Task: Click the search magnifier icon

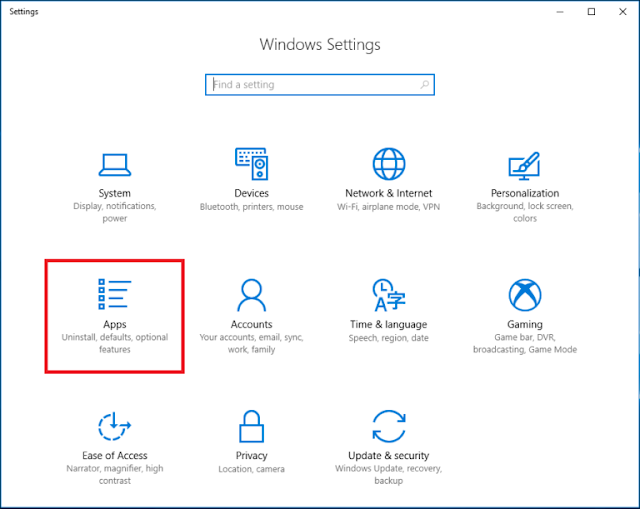Action: [424, 84]
